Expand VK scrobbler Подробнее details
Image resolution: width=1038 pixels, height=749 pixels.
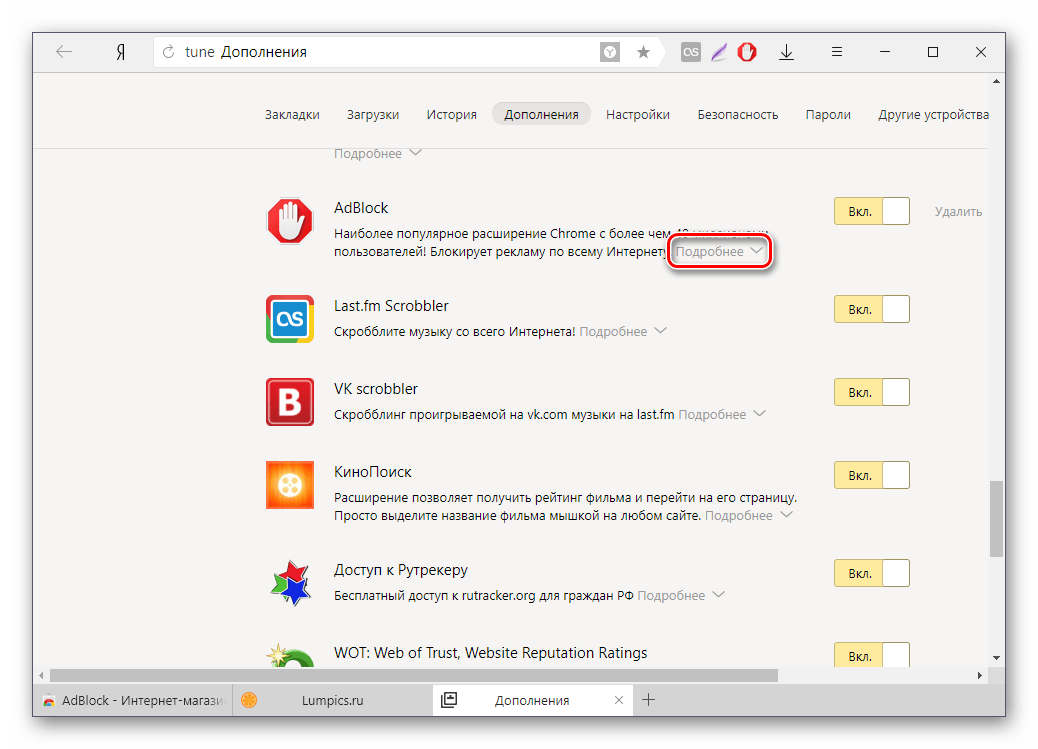[x=721, y=414]
